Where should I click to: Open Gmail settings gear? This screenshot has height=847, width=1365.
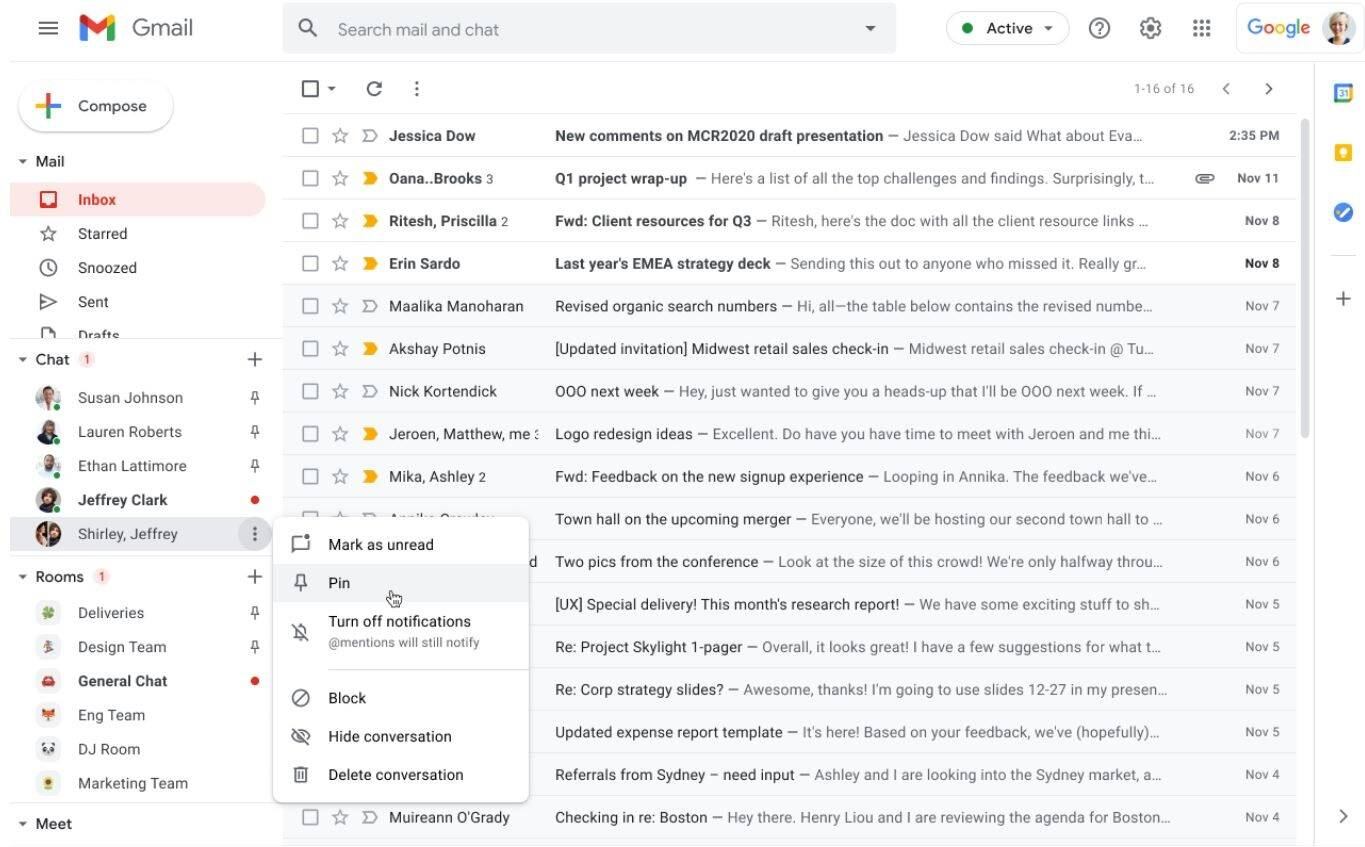tap(1150, 28)
